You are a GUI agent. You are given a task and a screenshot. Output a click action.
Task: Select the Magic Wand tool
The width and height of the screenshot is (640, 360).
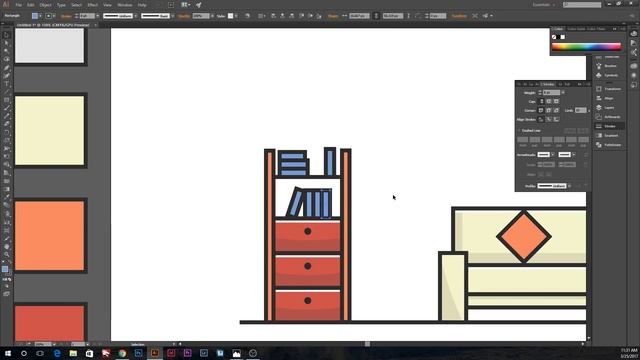(x=6, y=51)
